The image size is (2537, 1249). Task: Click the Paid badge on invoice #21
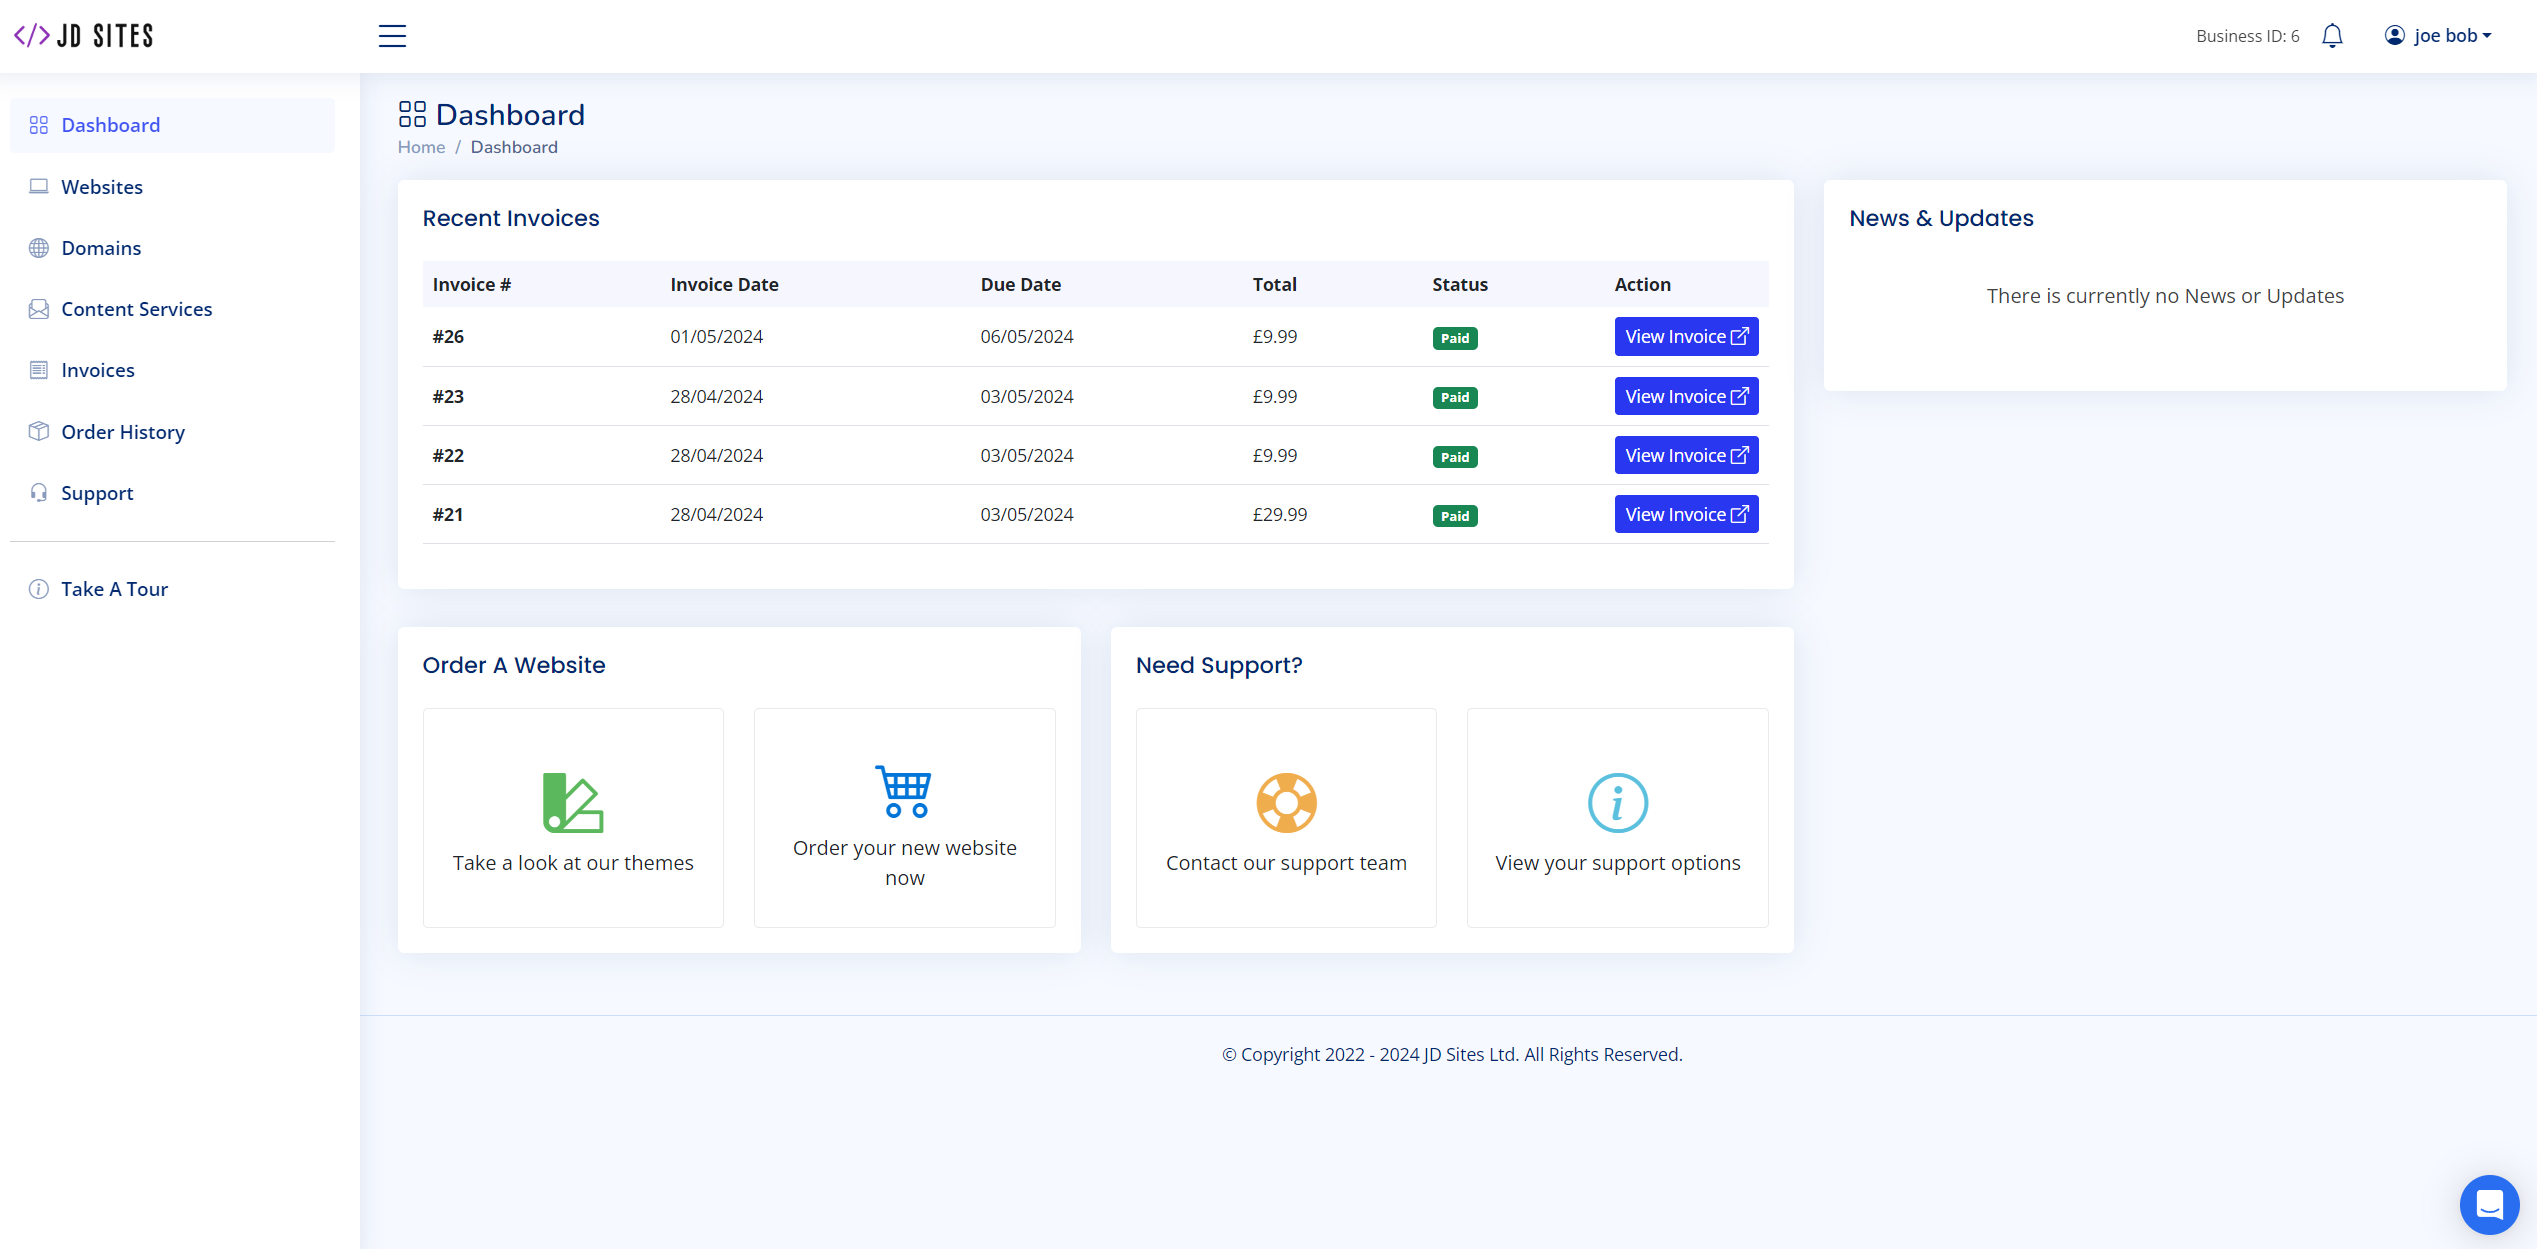coord(1454,516)
